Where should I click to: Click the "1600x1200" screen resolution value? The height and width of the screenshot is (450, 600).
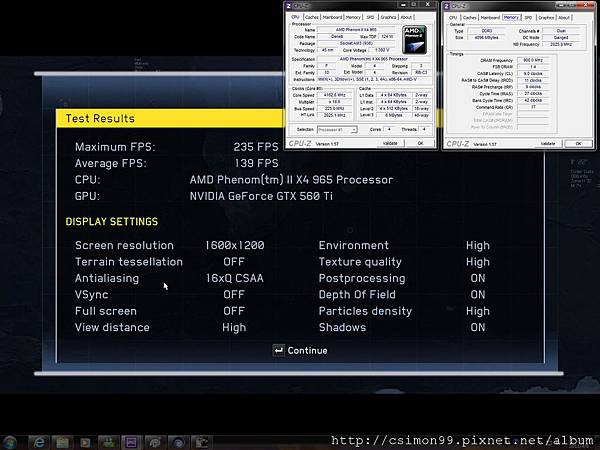pyautogui.click(x=235, y=245)
